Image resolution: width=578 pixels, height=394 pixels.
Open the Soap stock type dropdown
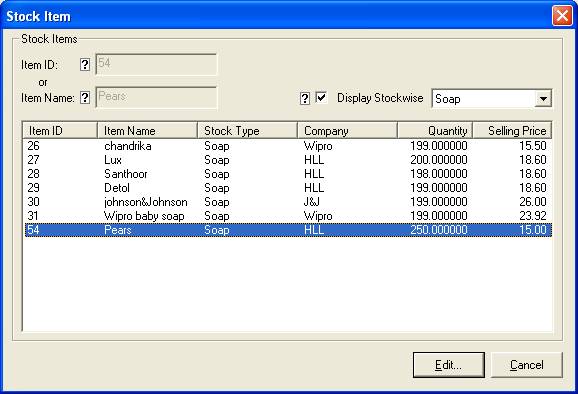(x=543, y=99)
